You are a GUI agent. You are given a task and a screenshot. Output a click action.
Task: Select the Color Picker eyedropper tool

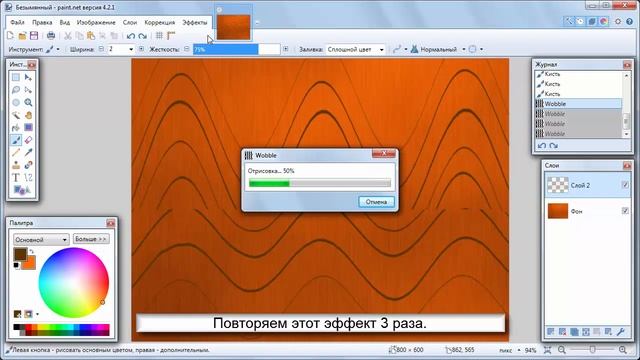click(28, 153)
